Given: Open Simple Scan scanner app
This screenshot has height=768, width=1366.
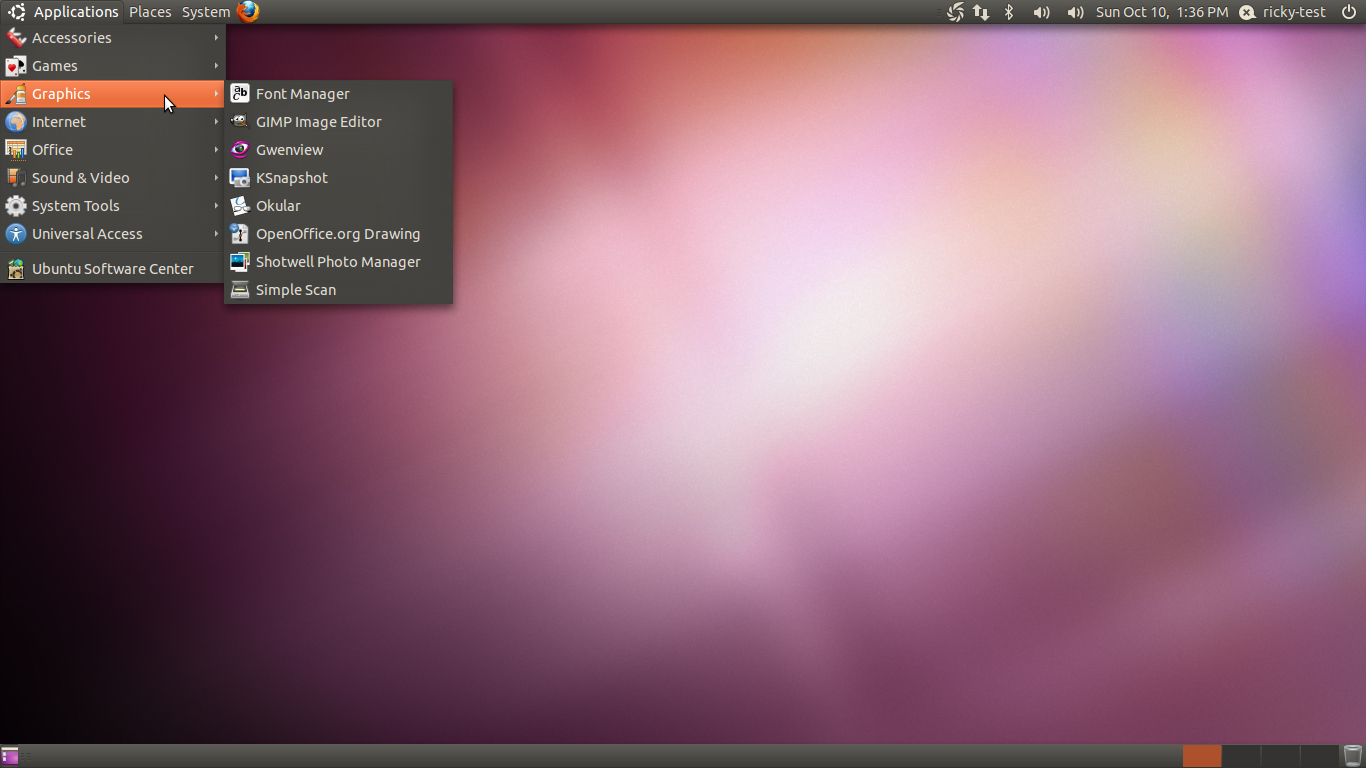Looking at the screenshot, I should coord(295,290).
